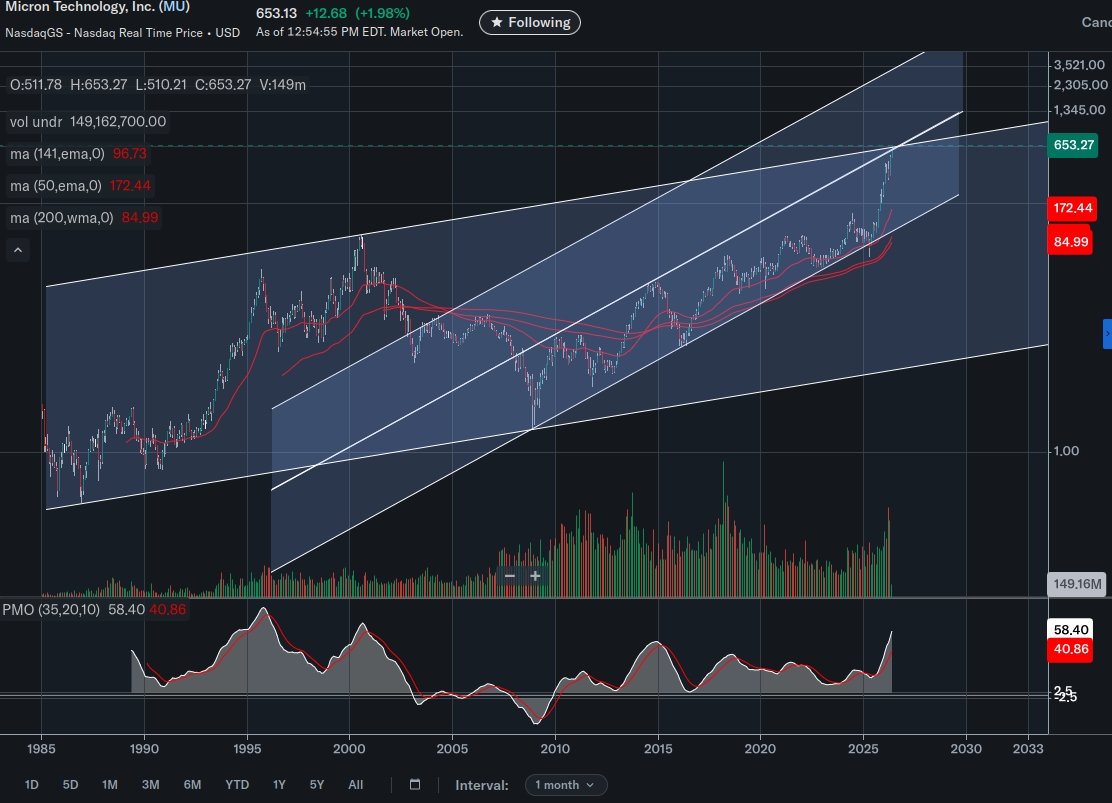Click the 653.13 current price quote
The height and width of the screenshot is (803, 1112).
tap(277, 13)
